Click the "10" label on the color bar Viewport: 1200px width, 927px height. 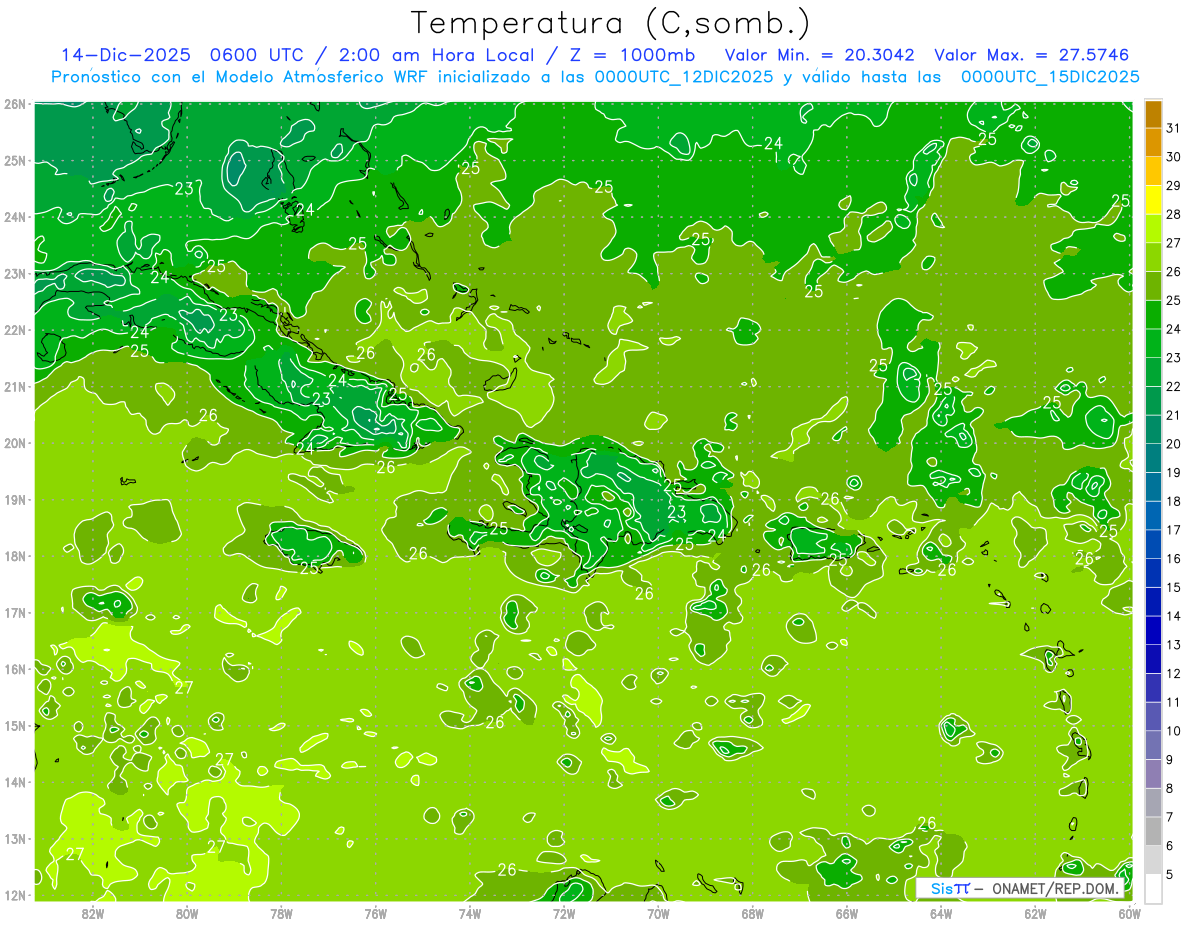click(x=1174, y=731)
